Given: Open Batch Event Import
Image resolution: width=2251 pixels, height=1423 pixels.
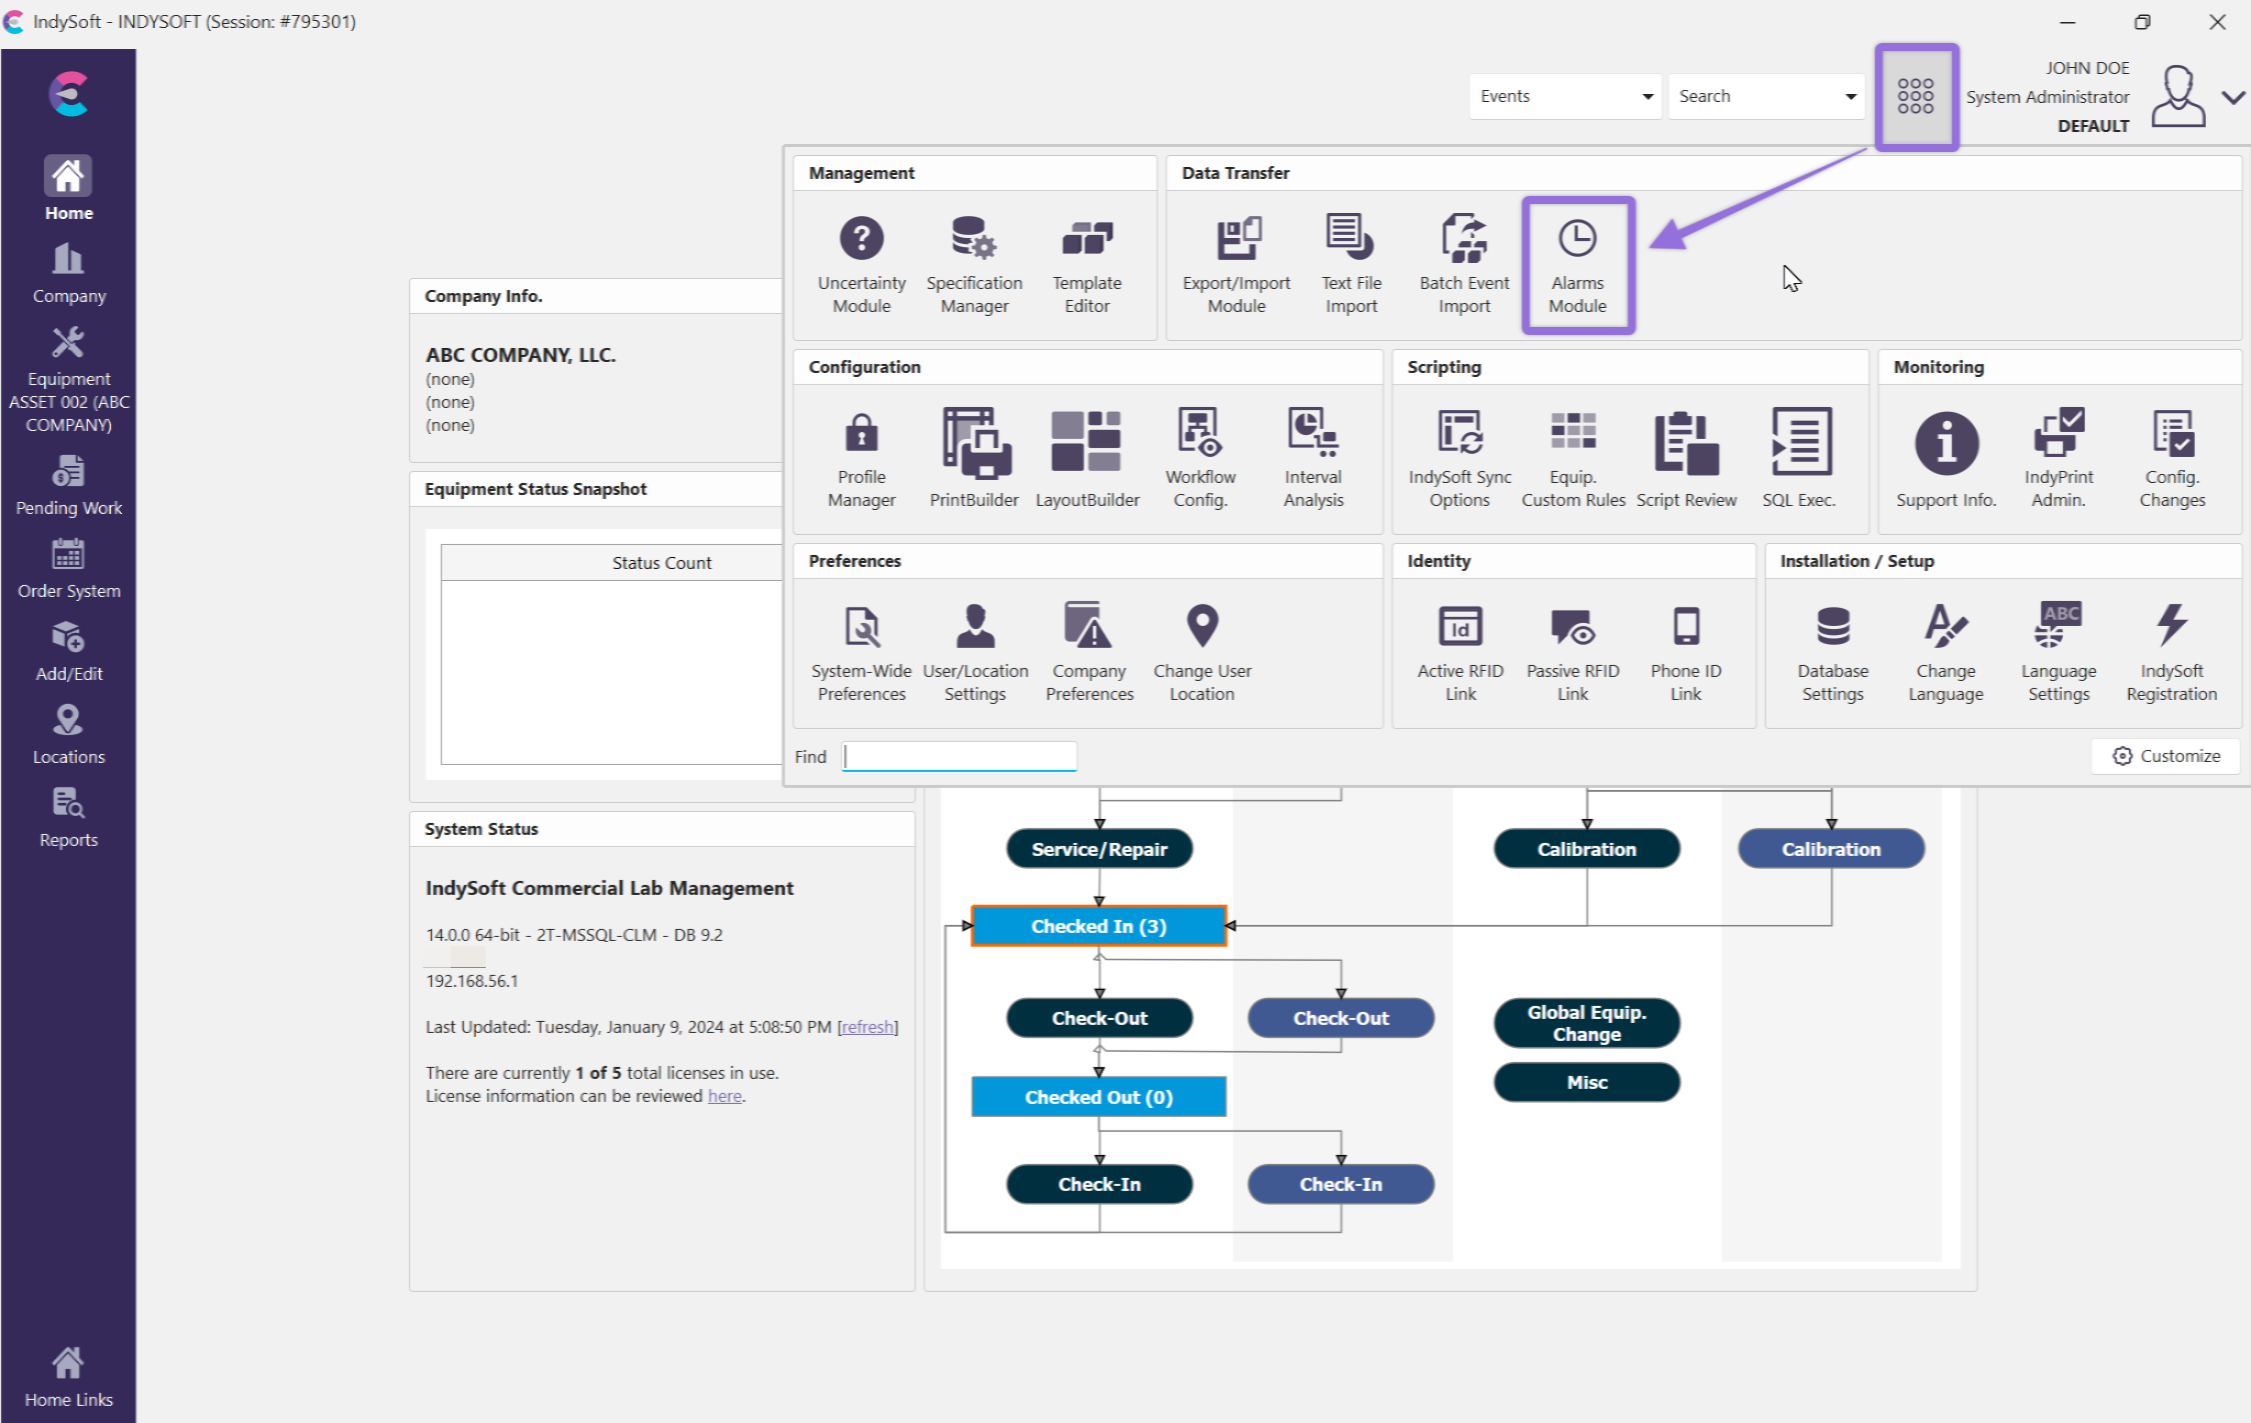Looking at the screenshot, I should pos(1464,264).
